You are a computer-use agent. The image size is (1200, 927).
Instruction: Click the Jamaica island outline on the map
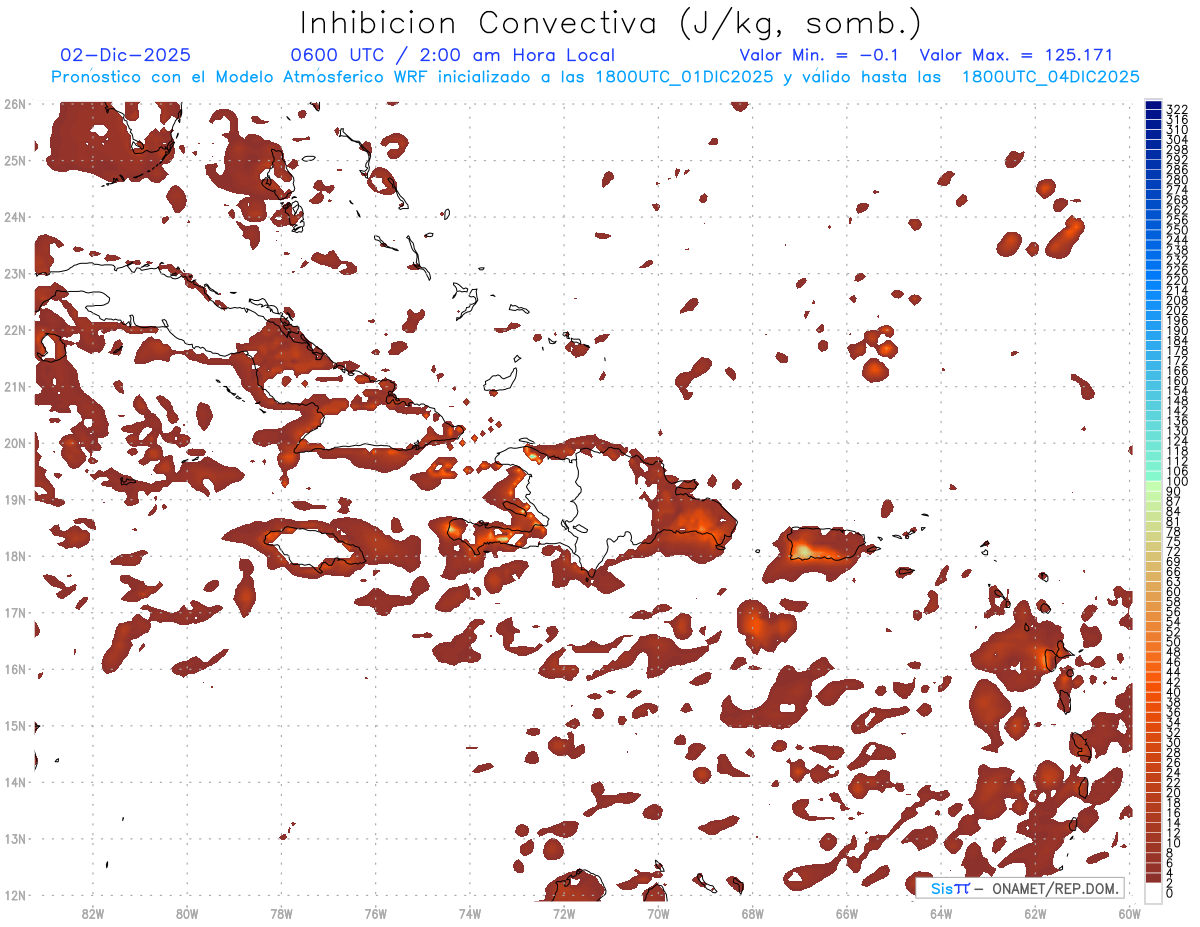313,549
